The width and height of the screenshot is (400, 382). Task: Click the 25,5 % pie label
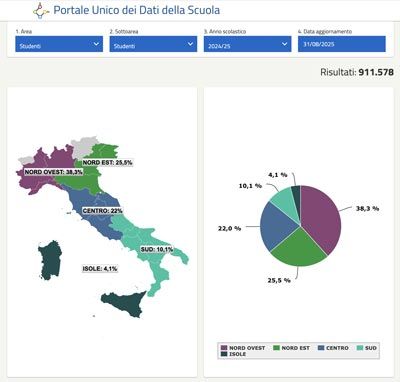pyautogui.click(x=279, y=280)
